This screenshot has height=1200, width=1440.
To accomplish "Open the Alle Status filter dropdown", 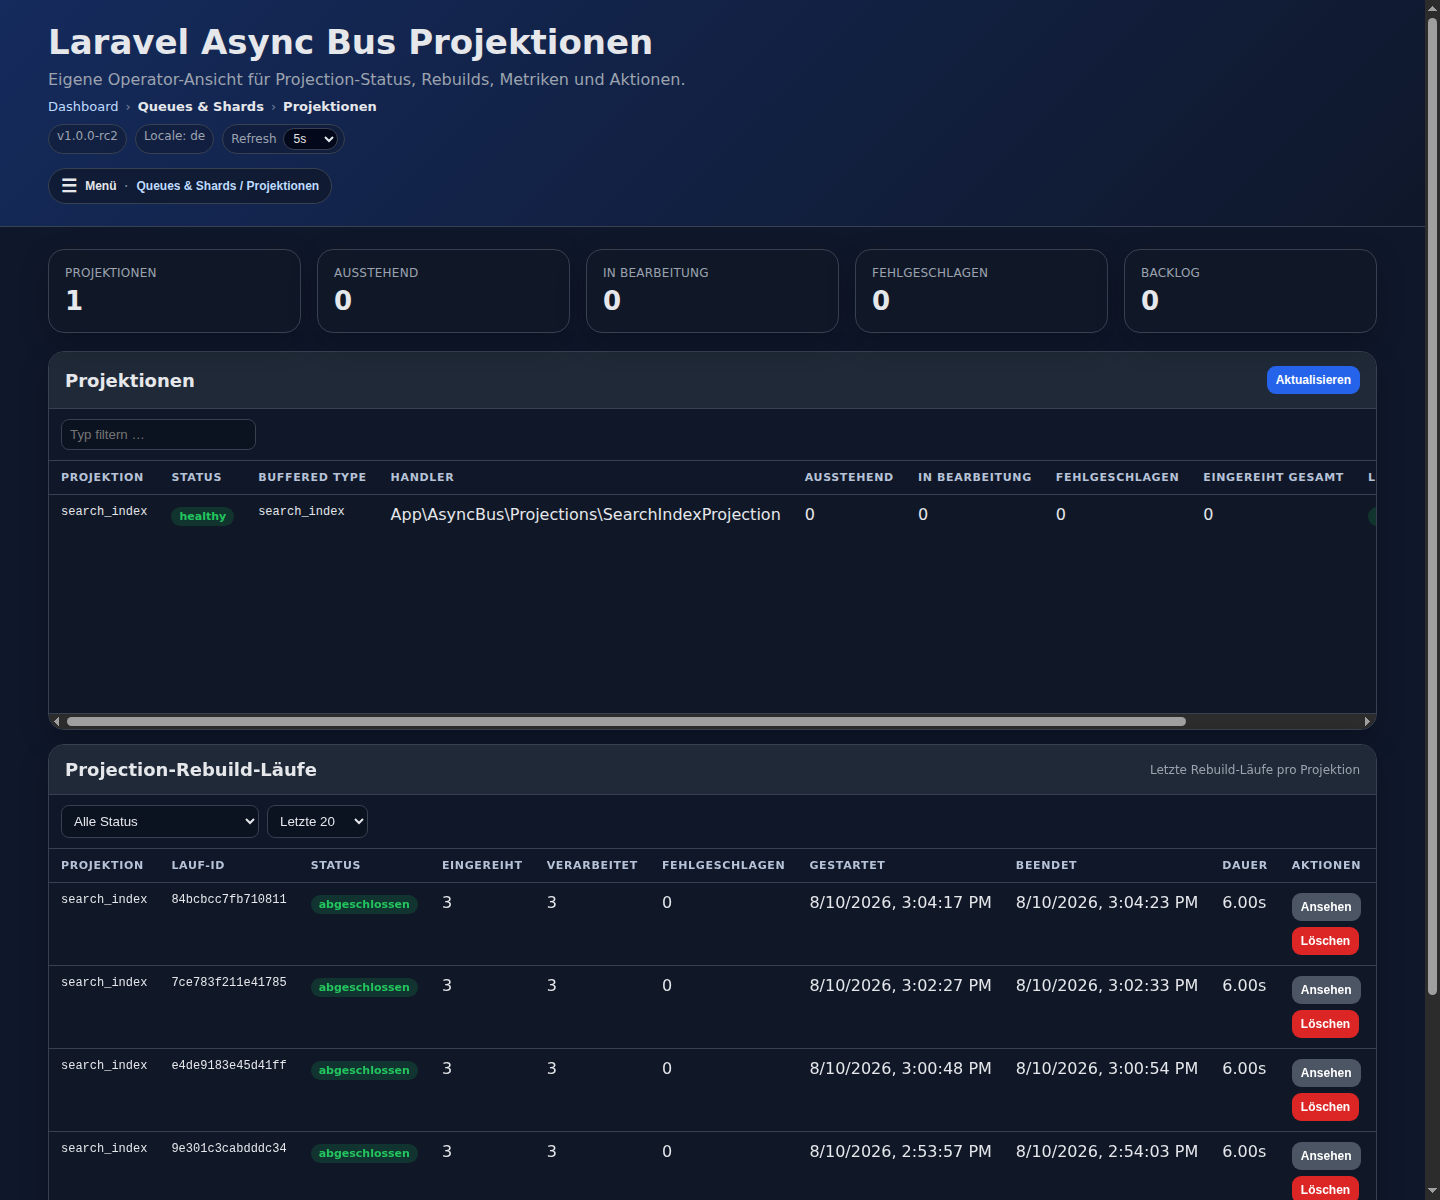I will coord(160,822).
